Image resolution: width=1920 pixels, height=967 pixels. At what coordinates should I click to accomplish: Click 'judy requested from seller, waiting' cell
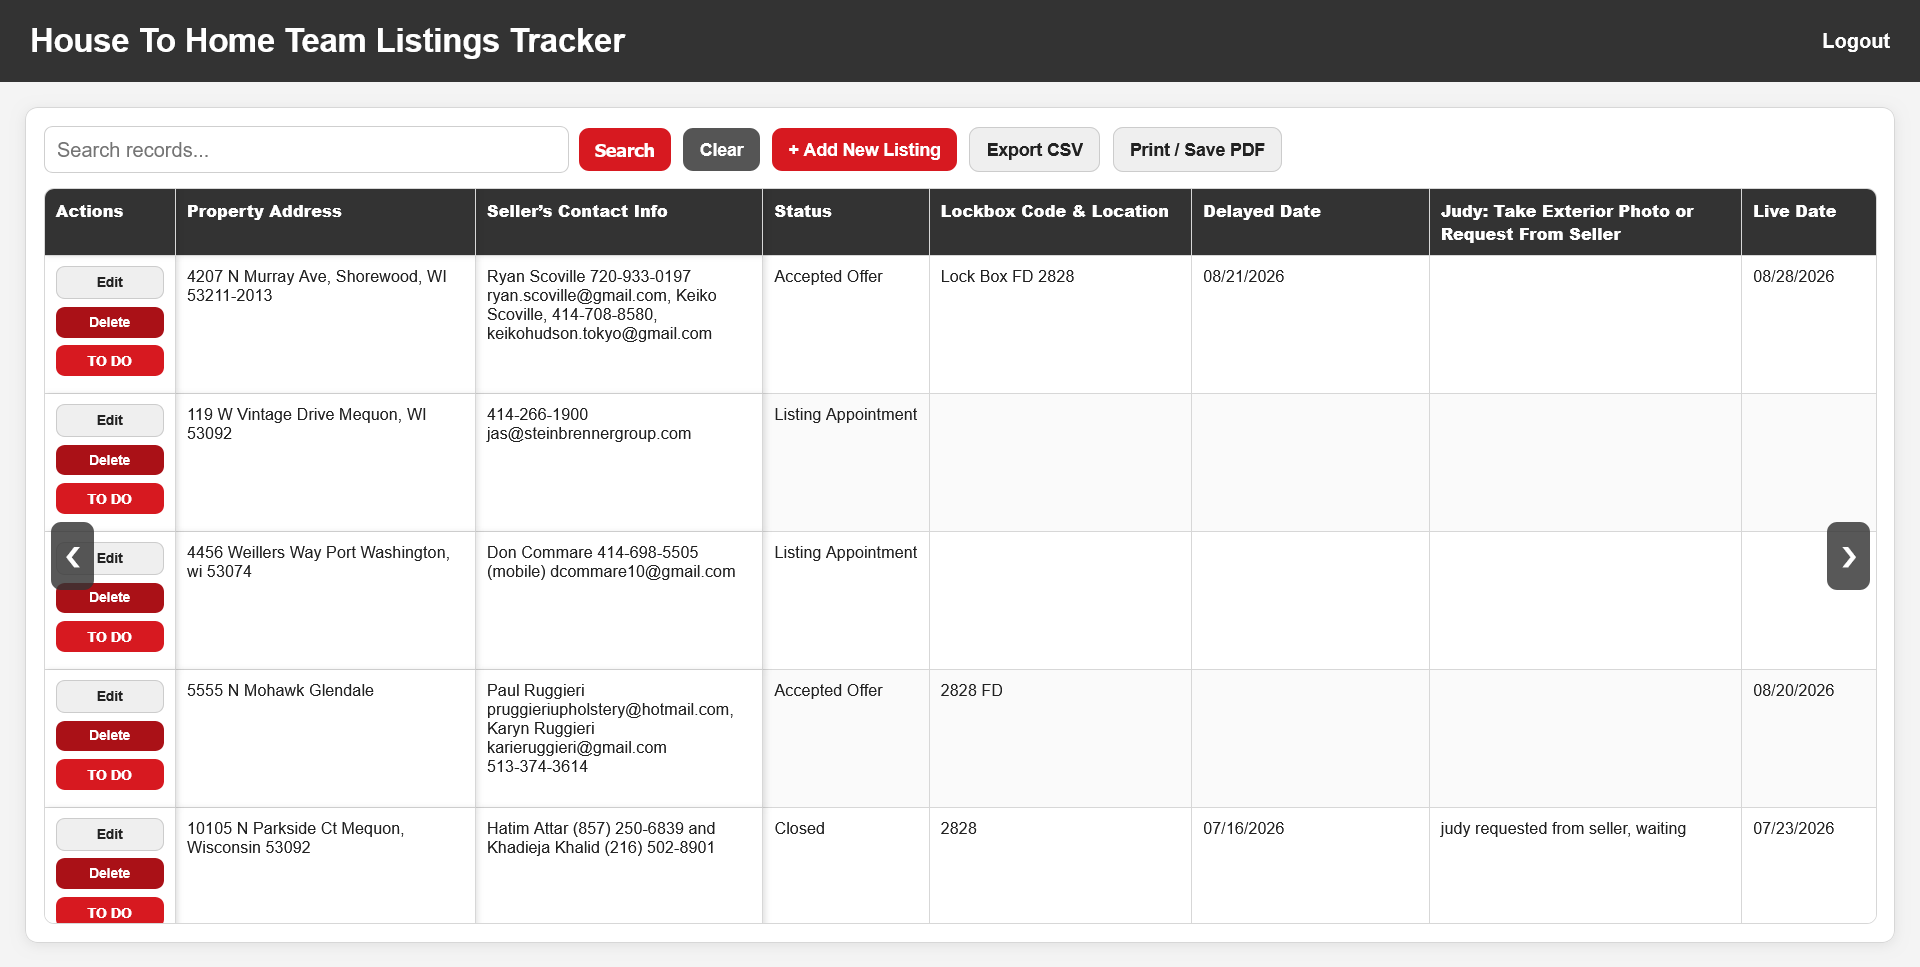point(1585,865)
